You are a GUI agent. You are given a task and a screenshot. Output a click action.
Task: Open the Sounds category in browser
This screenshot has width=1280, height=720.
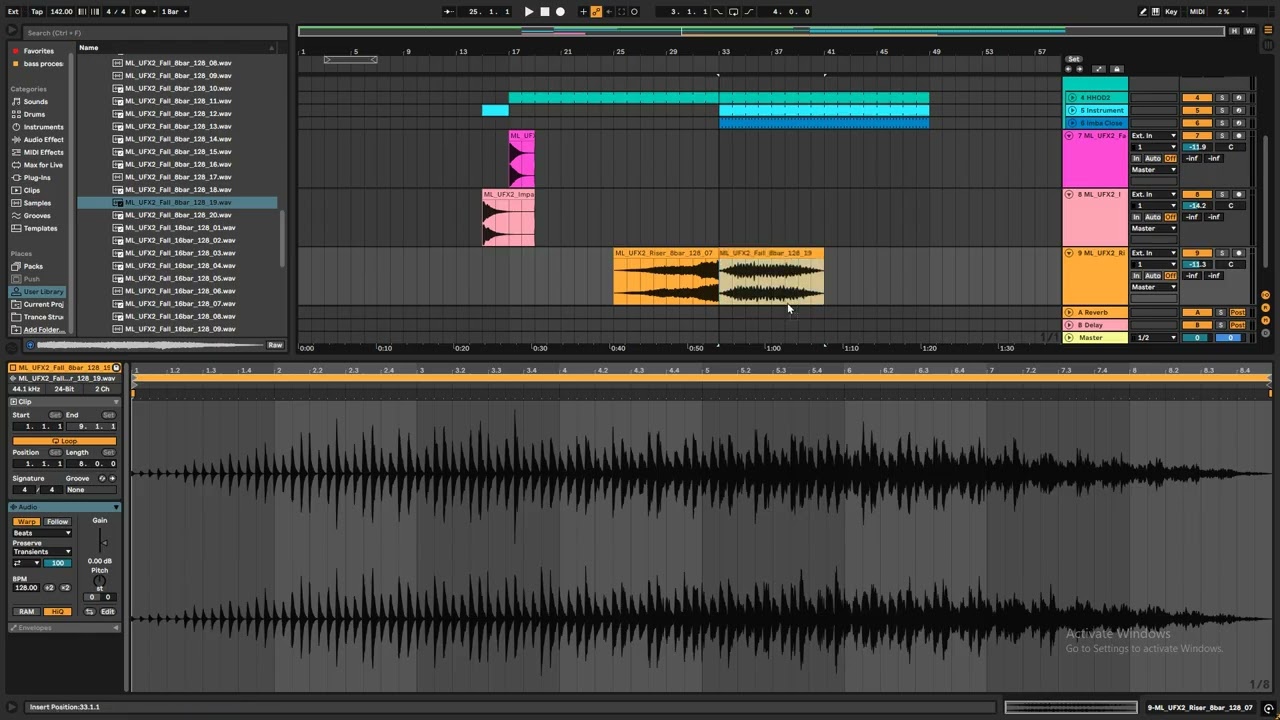click(35, 102)
